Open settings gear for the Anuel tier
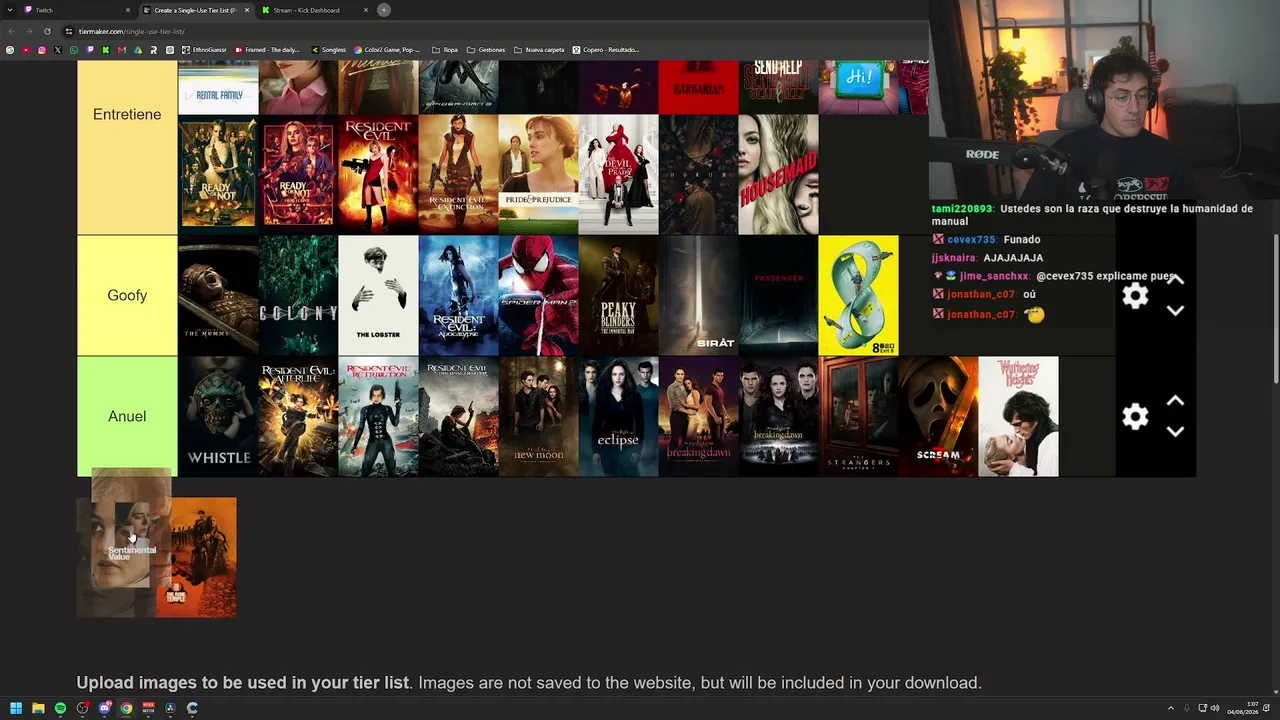 click(x=1135, y=417)
